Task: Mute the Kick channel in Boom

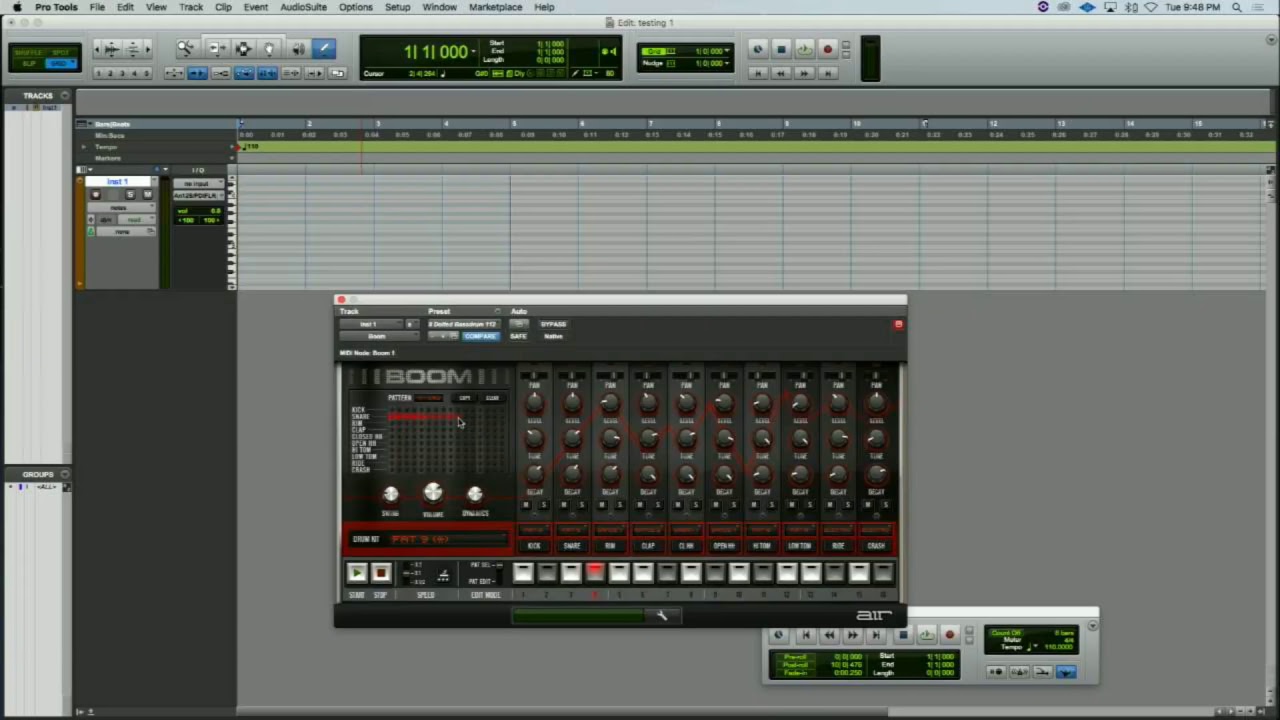Action: coord(526,505)
